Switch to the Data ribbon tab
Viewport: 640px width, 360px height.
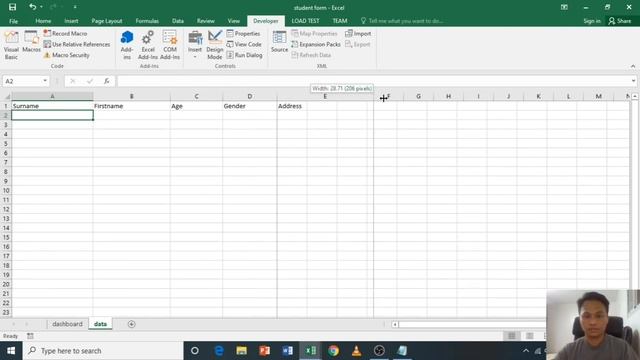coord(178,21)
